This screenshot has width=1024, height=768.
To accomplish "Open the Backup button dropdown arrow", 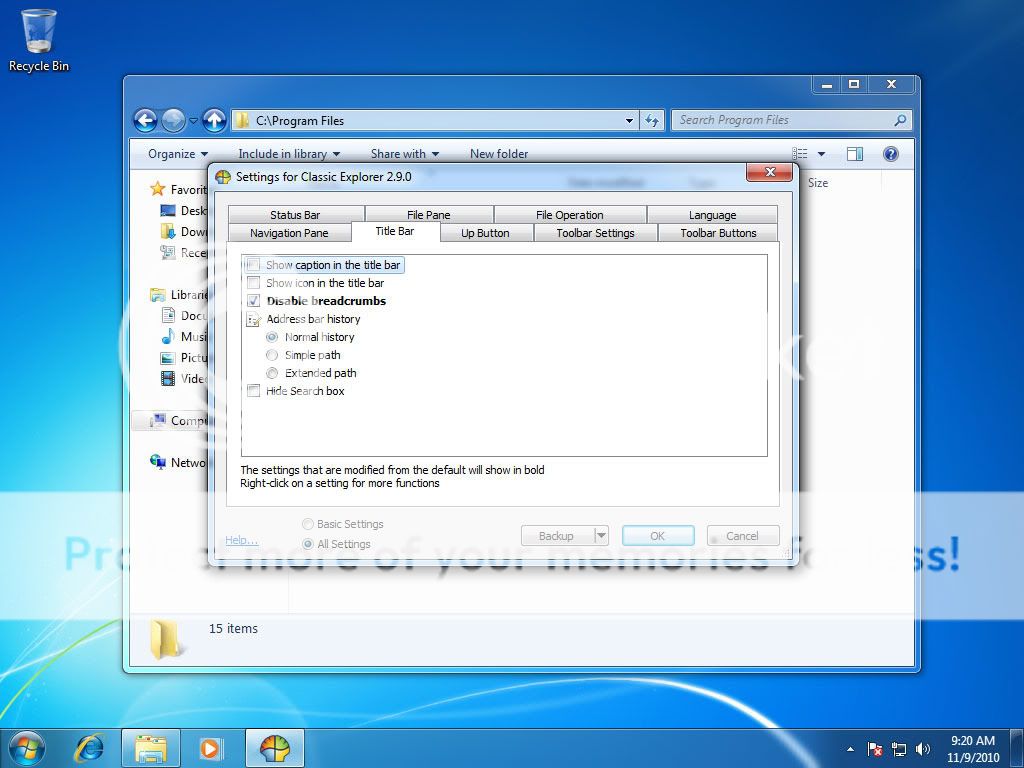I will pos(601,535).
